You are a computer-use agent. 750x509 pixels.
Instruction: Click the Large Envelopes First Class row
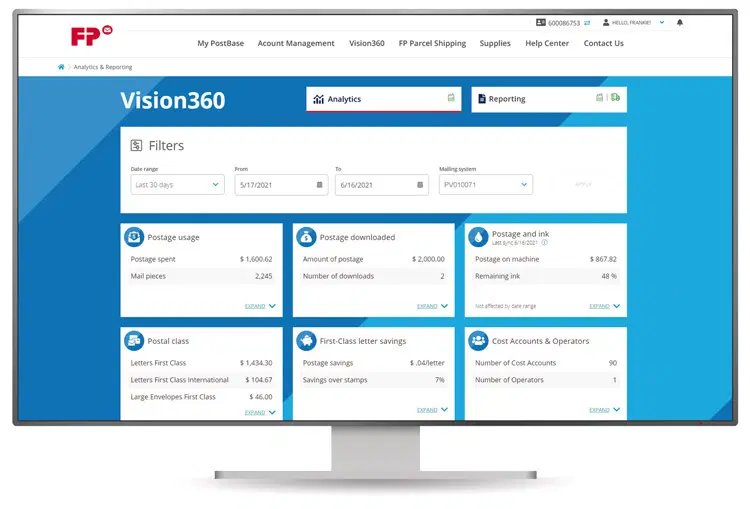(201, 397)
